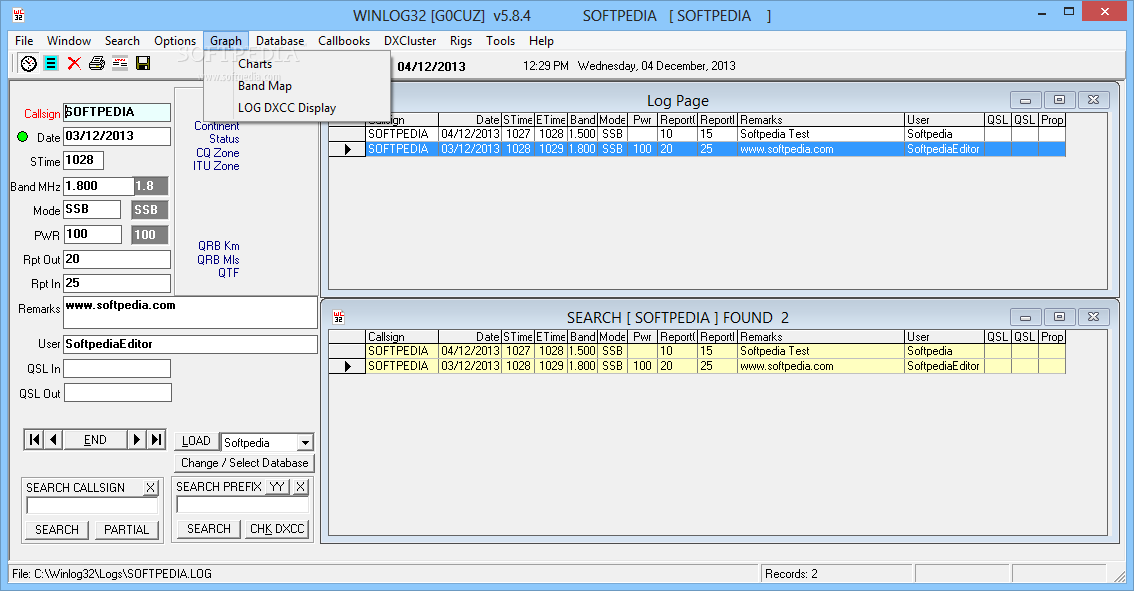Maximize the Log Page child window
Screen dimensions: 1134x591
(x=1060, y=100)
